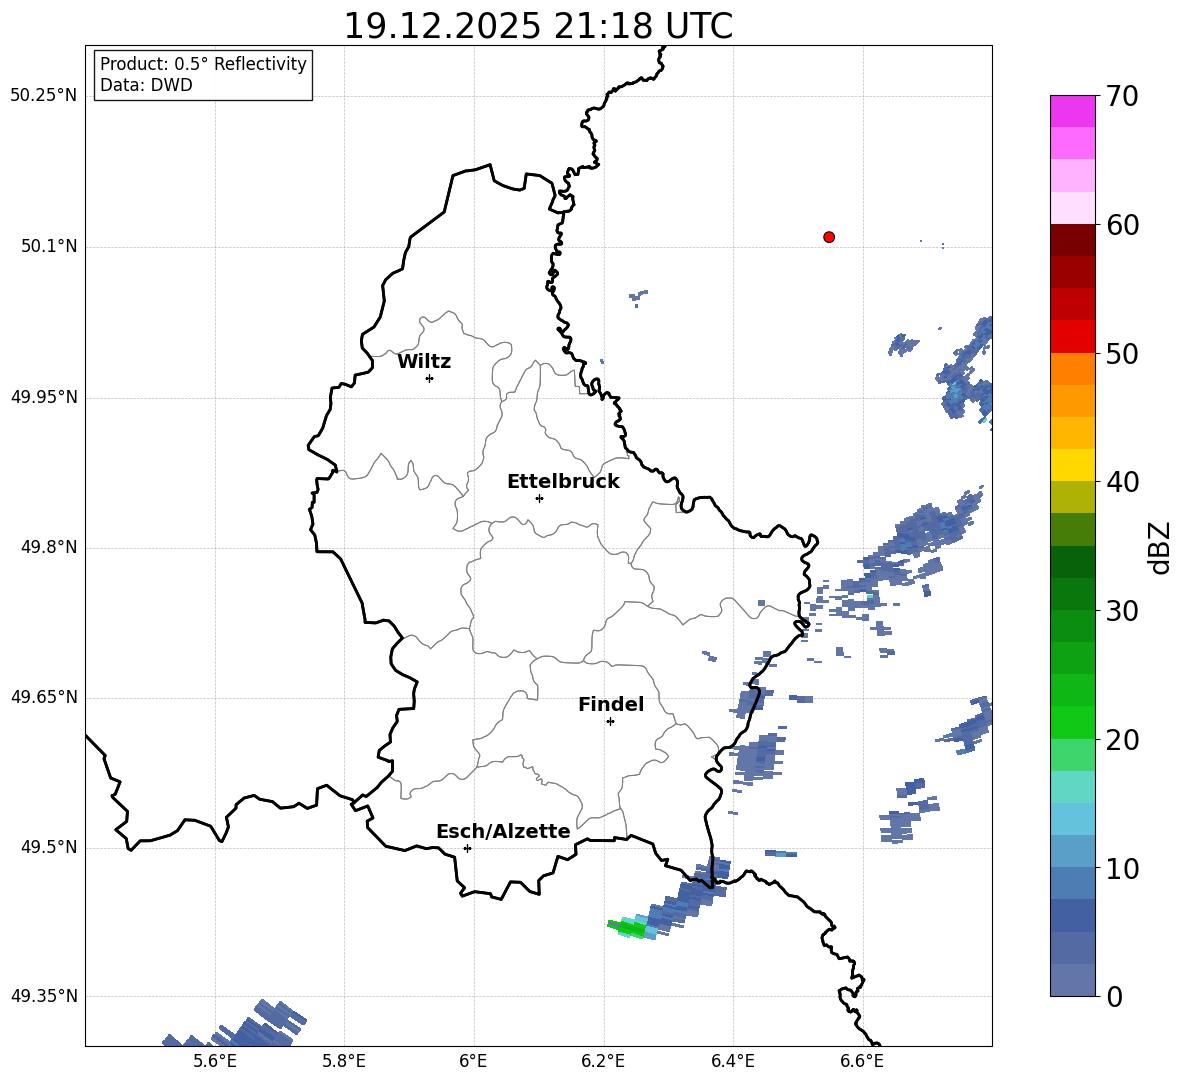1184x1081 pixels.
Task: Click the Findel location cross marker
Action: tap(610, 722)
